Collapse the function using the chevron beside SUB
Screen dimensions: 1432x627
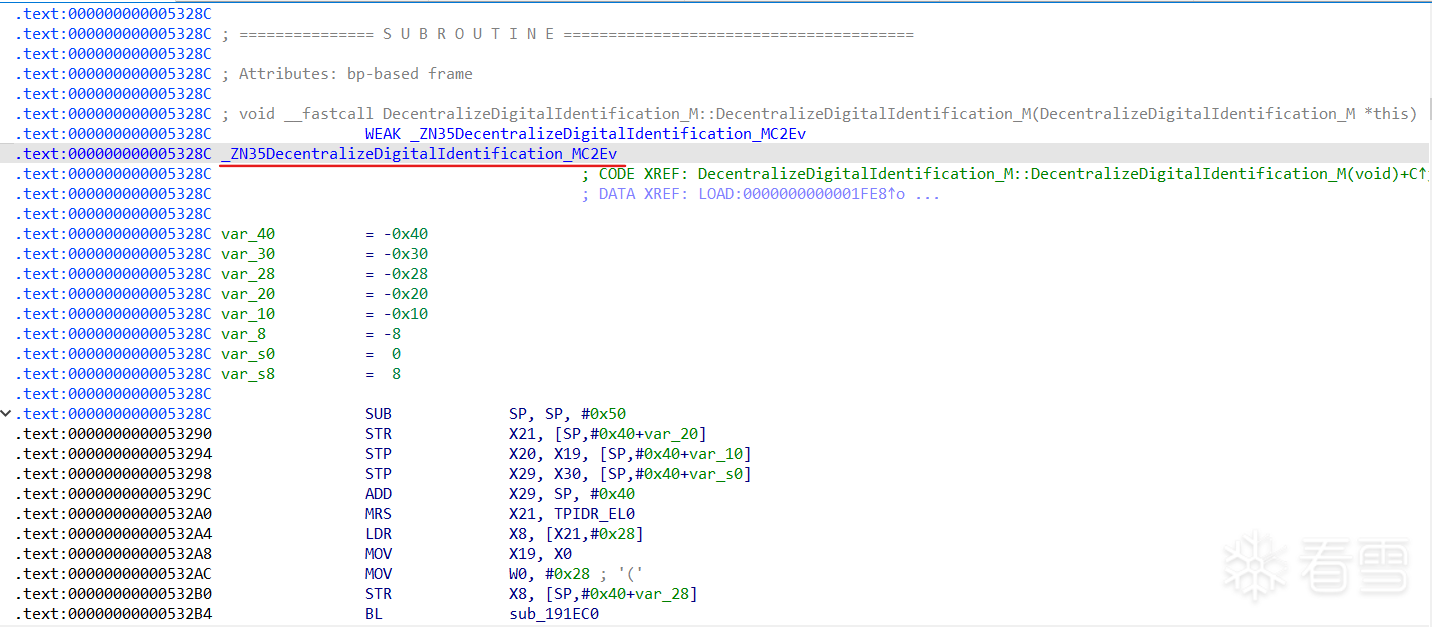pyautogui.click(x=7, y=414)
